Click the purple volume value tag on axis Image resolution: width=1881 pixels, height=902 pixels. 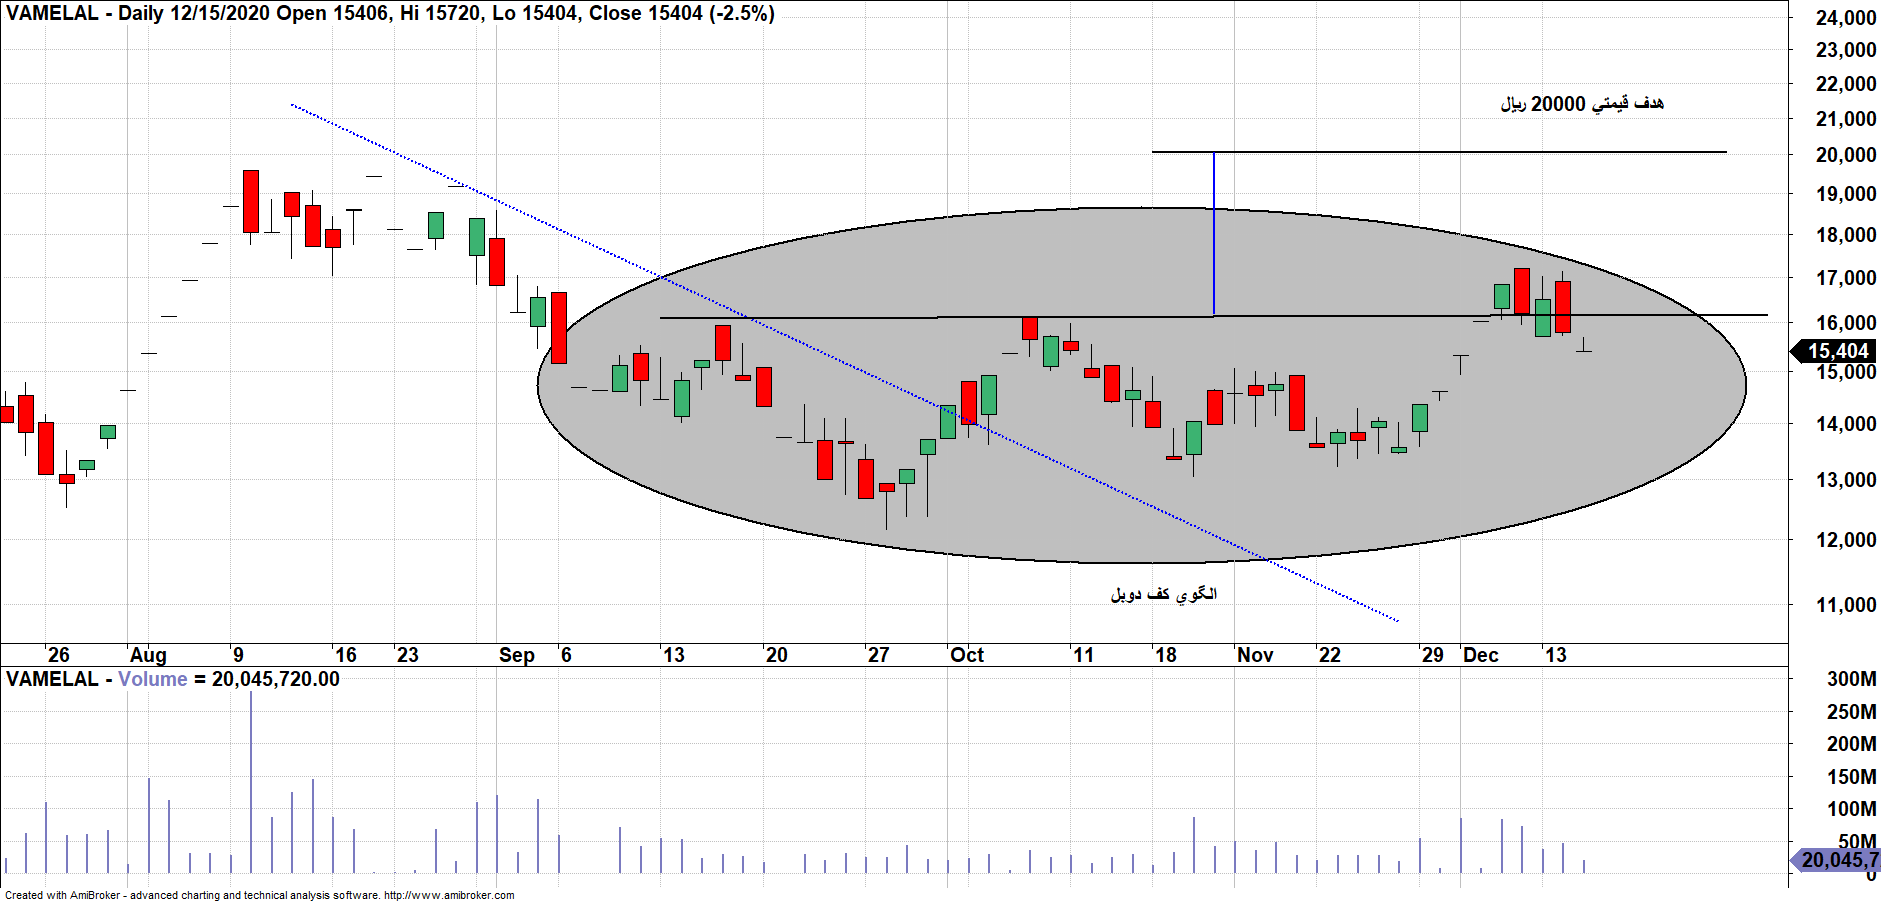point(1838,860)
